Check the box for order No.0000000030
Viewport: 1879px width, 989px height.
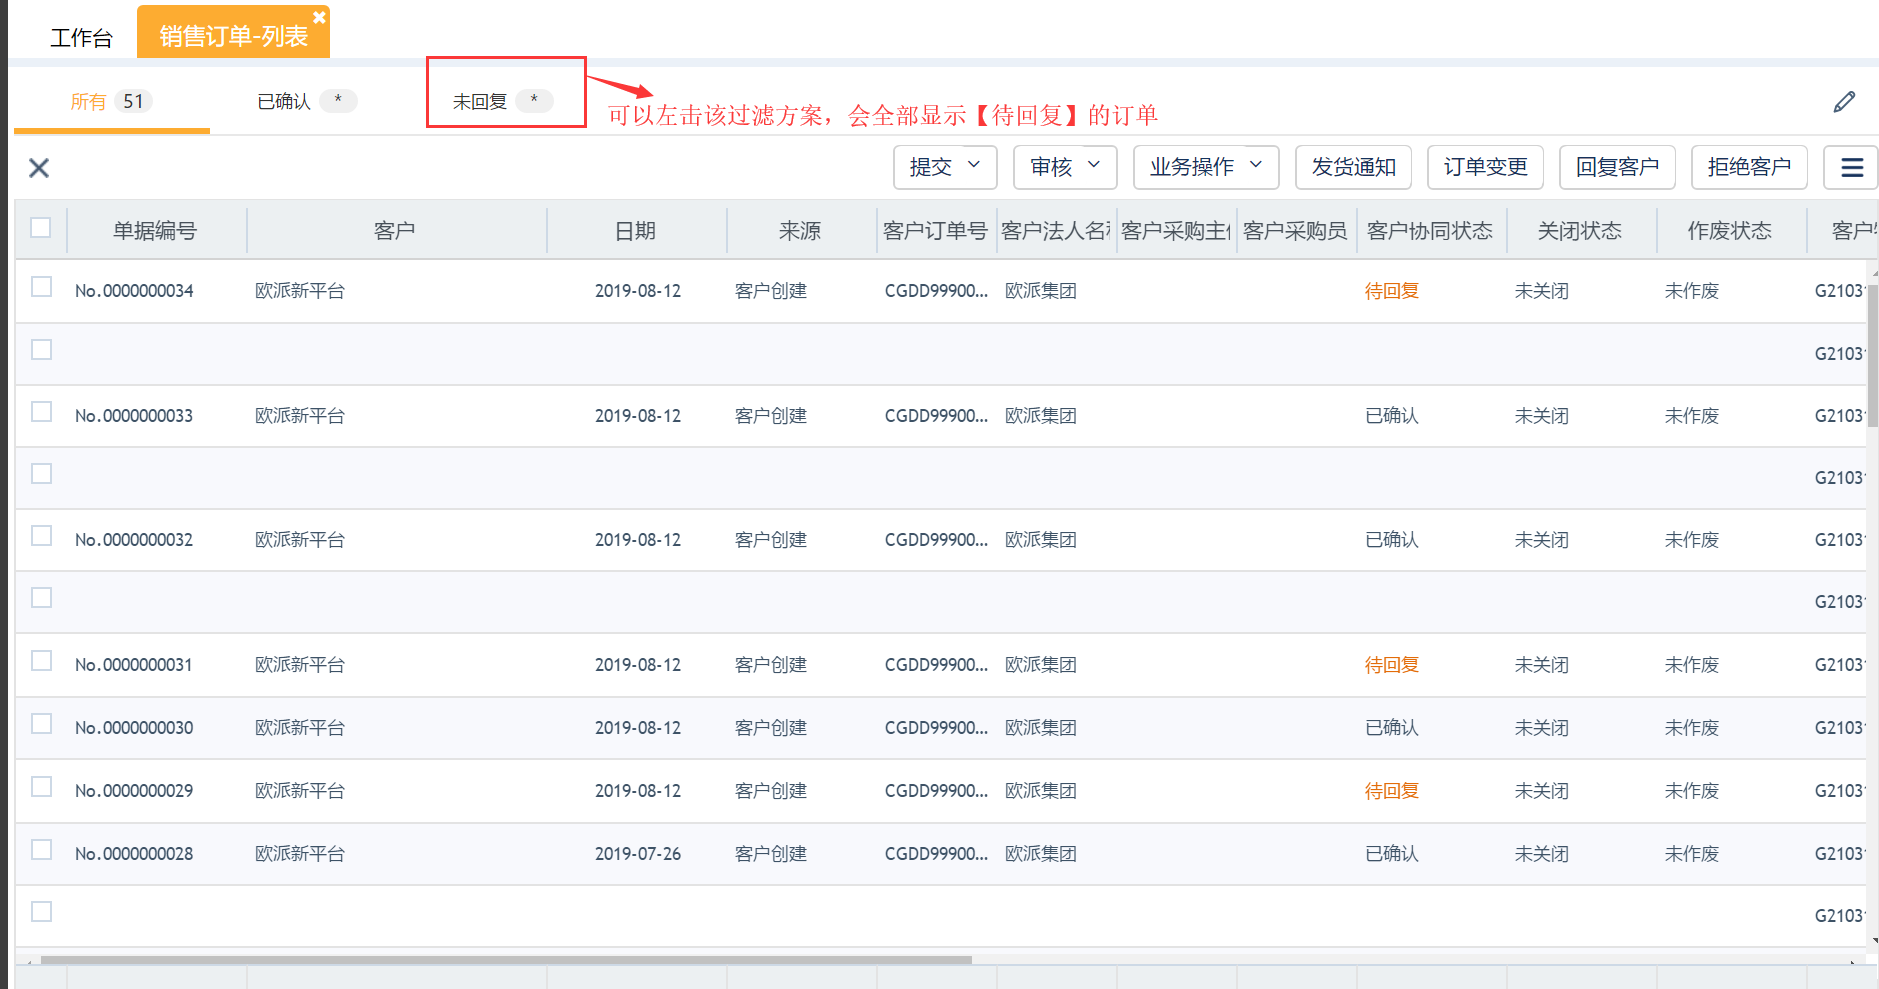41,724
